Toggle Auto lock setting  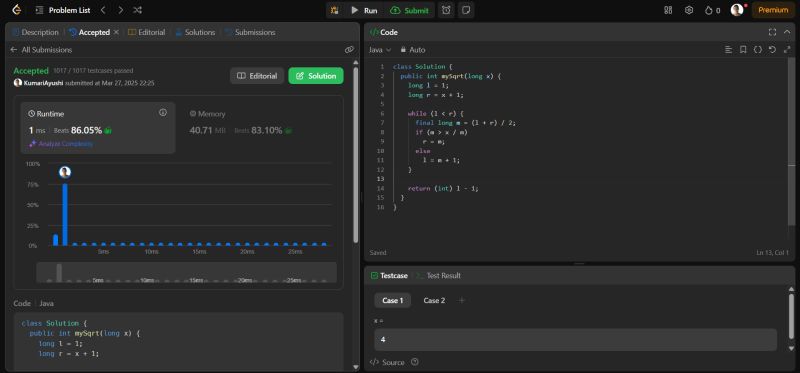tap(413, 50)
